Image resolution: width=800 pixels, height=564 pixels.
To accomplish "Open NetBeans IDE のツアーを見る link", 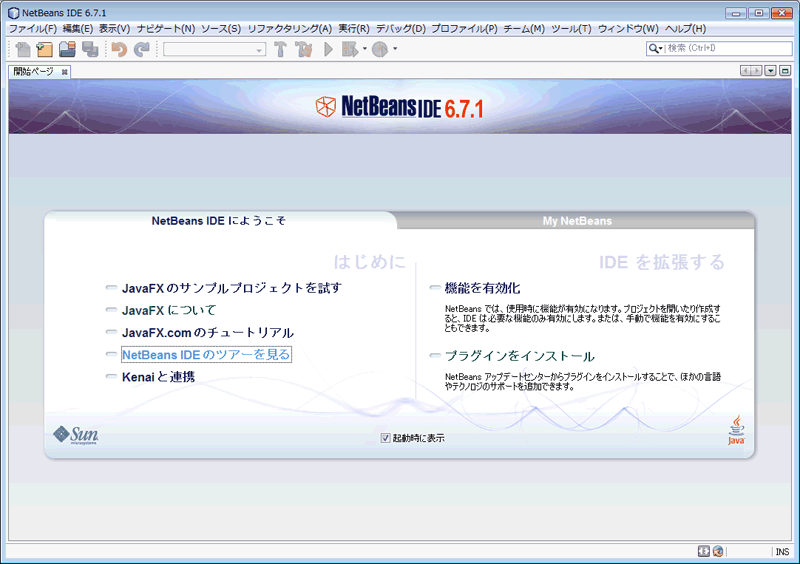I will [x=206, y=355].
